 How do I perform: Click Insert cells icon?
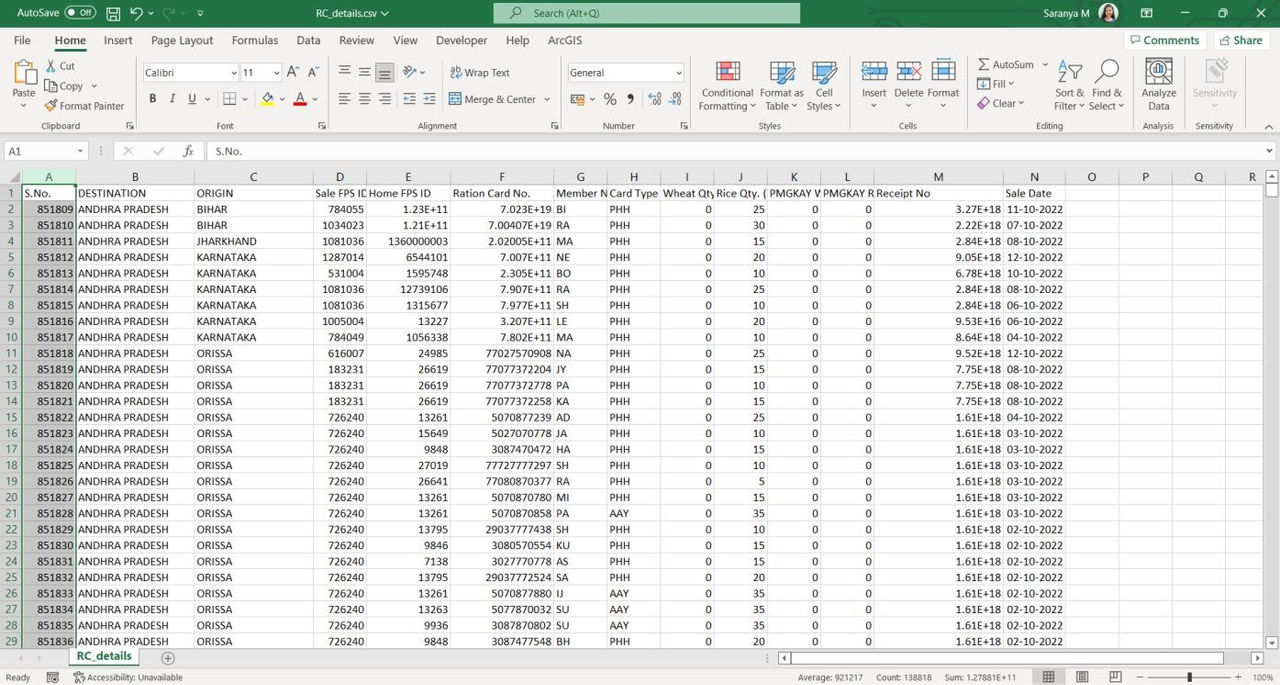[x=874, y=72]
